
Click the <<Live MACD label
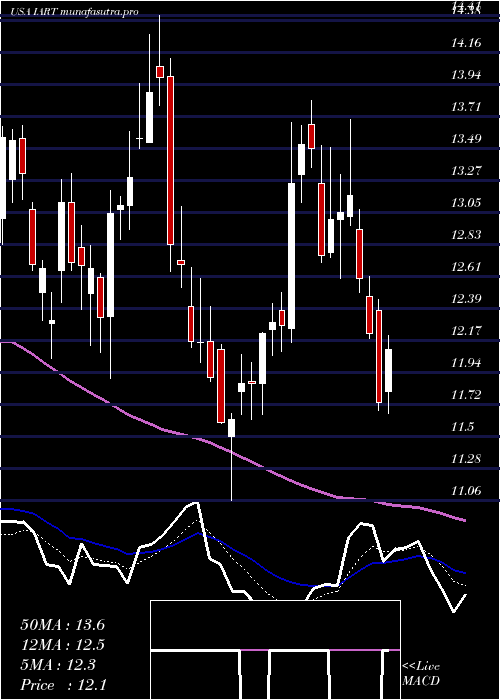(x=421, y=674)
